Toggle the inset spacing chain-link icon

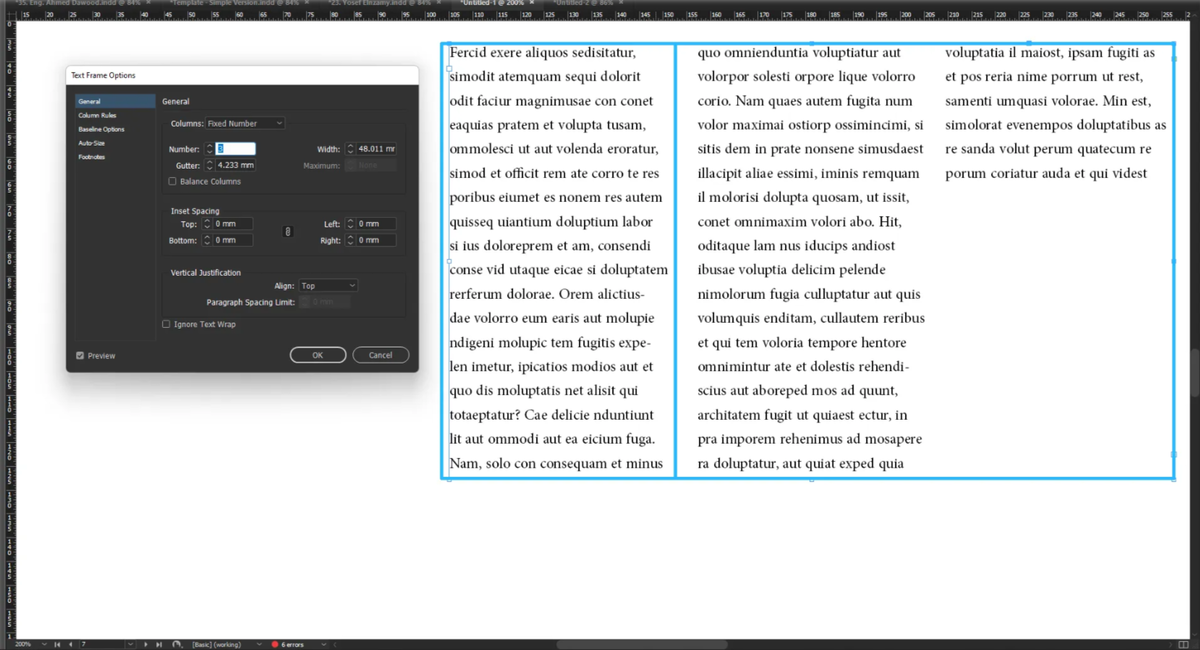tap(288, 232)
